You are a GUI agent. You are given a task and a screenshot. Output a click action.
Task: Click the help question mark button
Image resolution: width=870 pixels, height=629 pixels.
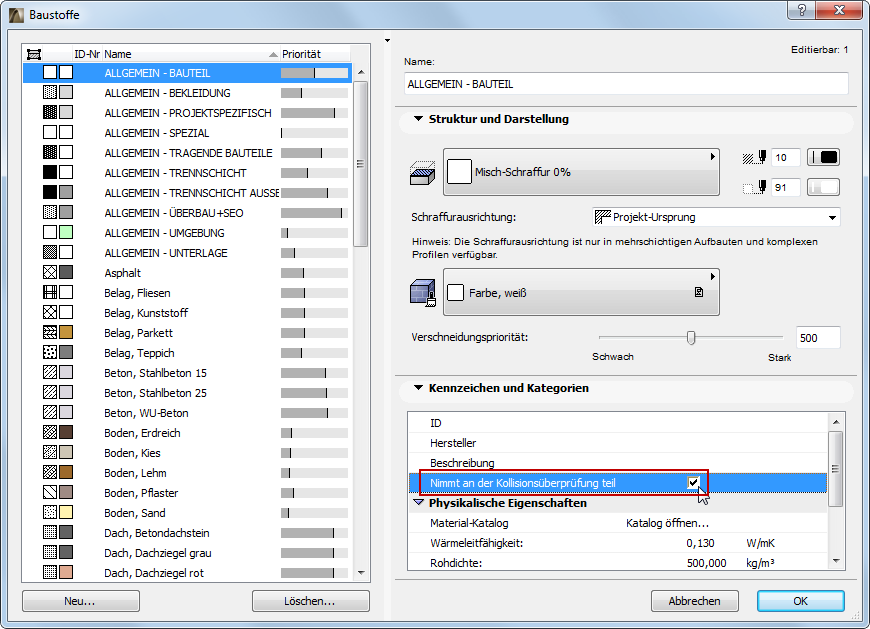[x=802, y=10]
